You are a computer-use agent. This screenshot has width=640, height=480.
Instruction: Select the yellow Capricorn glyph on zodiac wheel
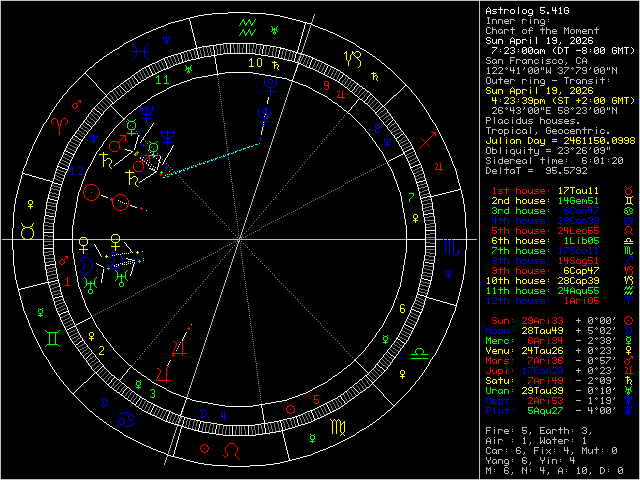350,57
